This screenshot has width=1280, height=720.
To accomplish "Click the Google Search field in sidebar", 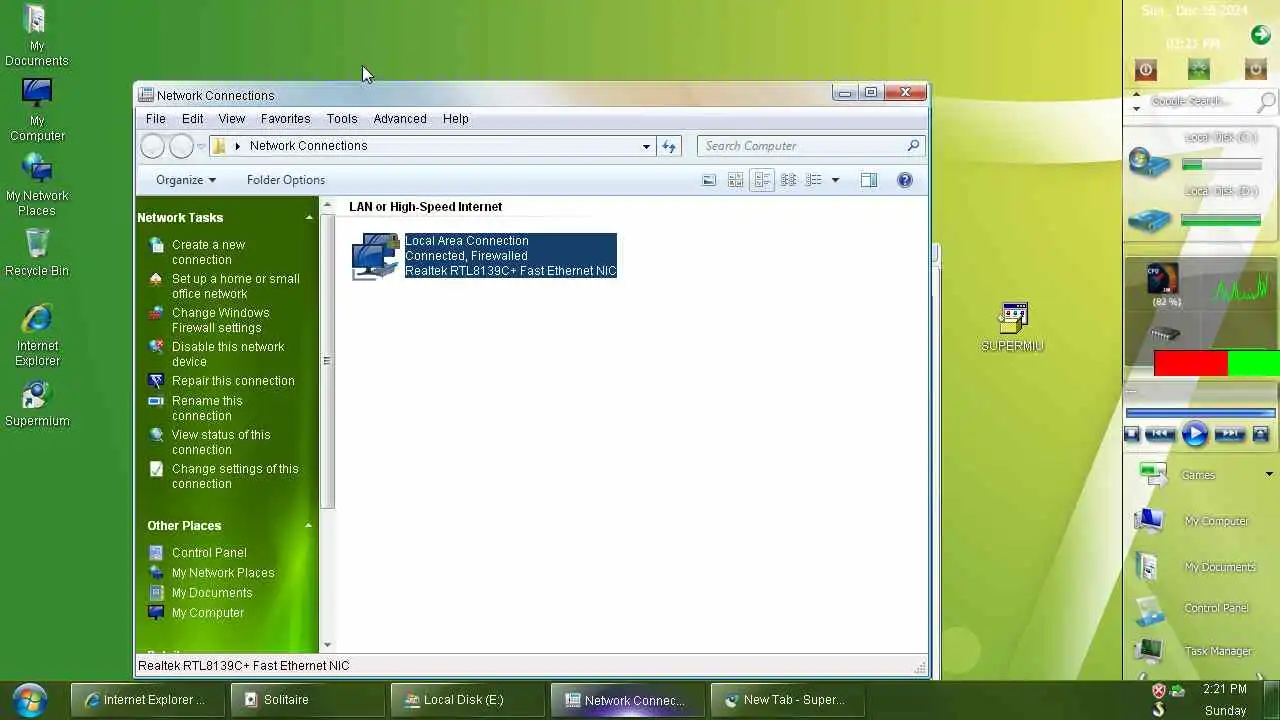I will click(x=1198, y=101).
